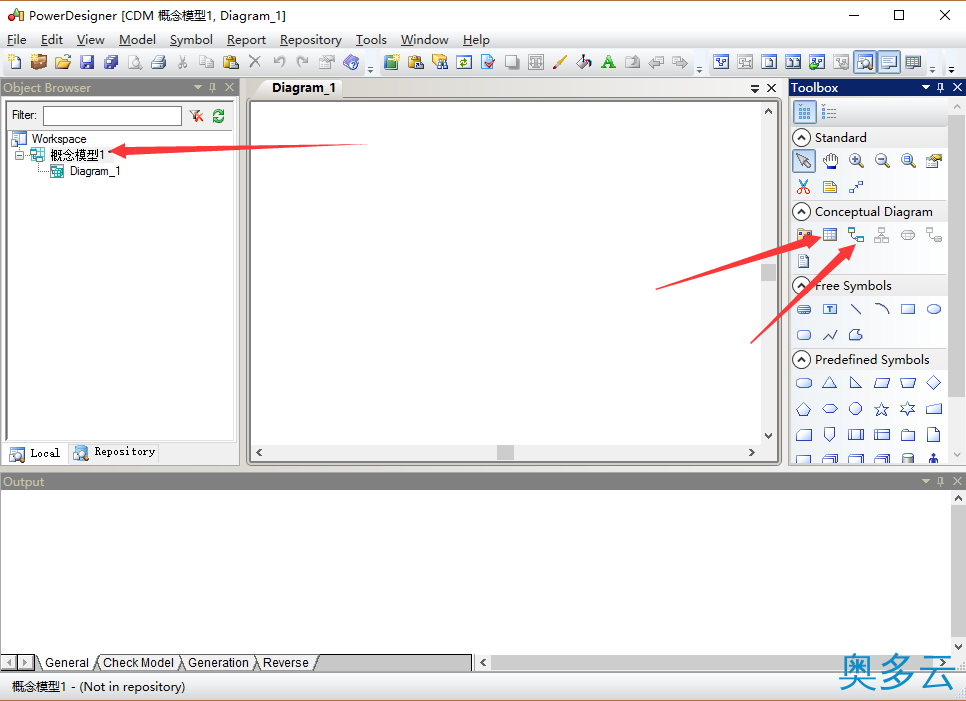Collapse the 概念模型1 tree node
This screenshot has width=966, height=701.
point(20,155)
